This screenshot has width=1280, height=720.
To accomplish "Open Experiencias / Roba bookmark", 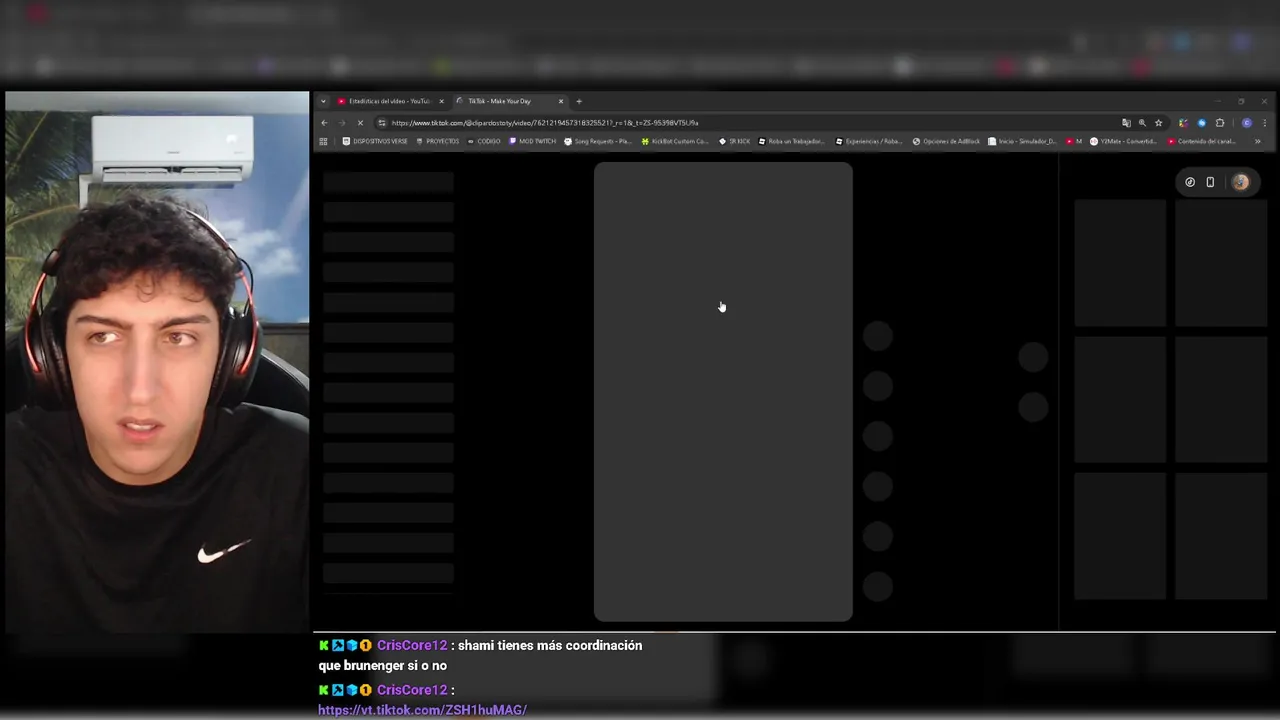I will (x=868, y=141).
